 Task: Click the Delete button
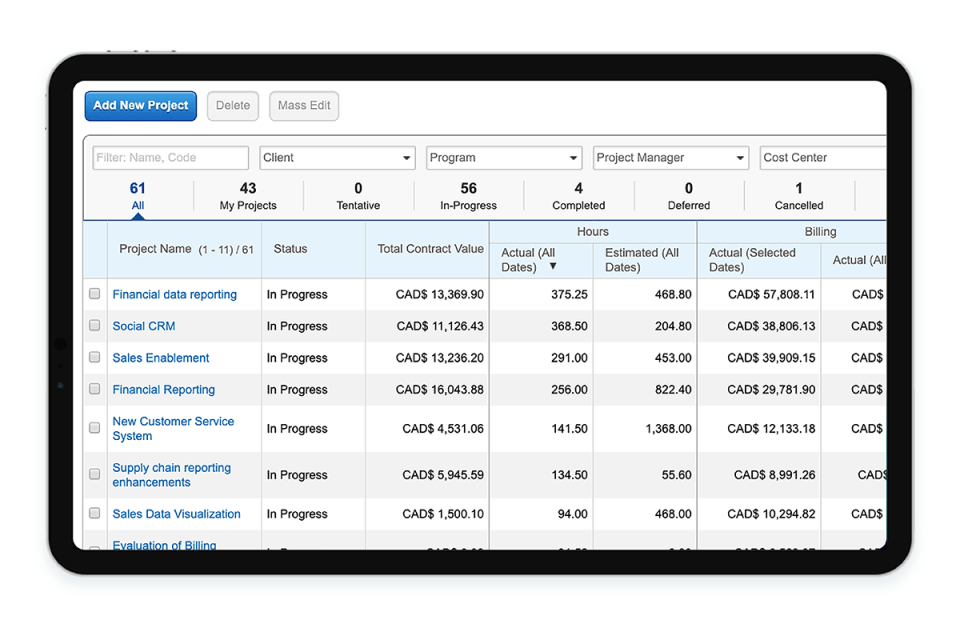[232, 105]
